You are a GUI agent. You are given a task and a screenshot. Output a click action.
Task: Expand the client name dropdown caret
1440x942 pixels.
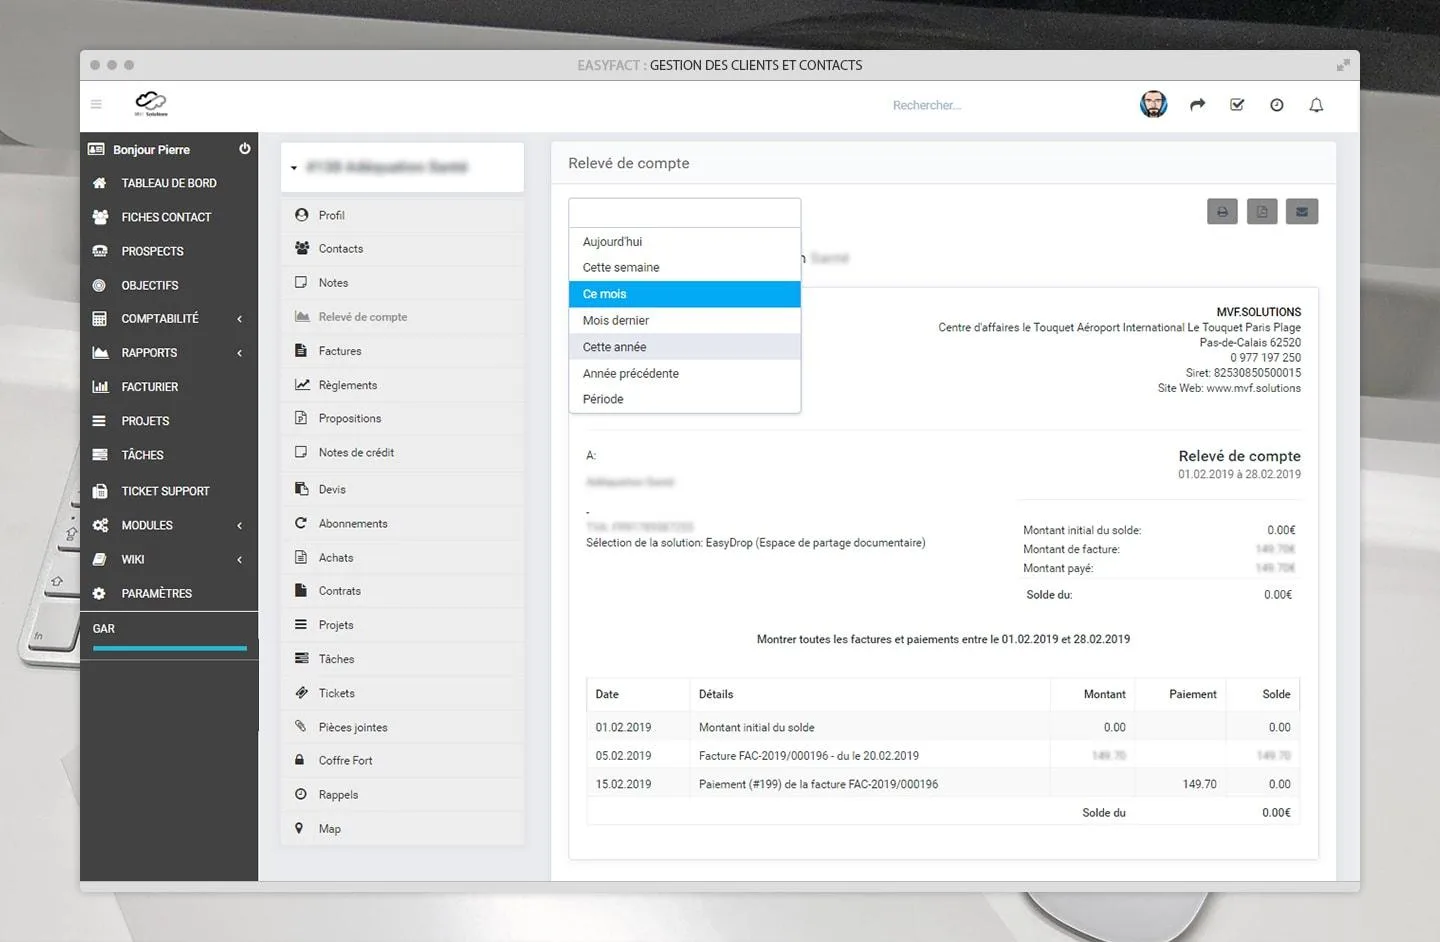pos(294,168)
